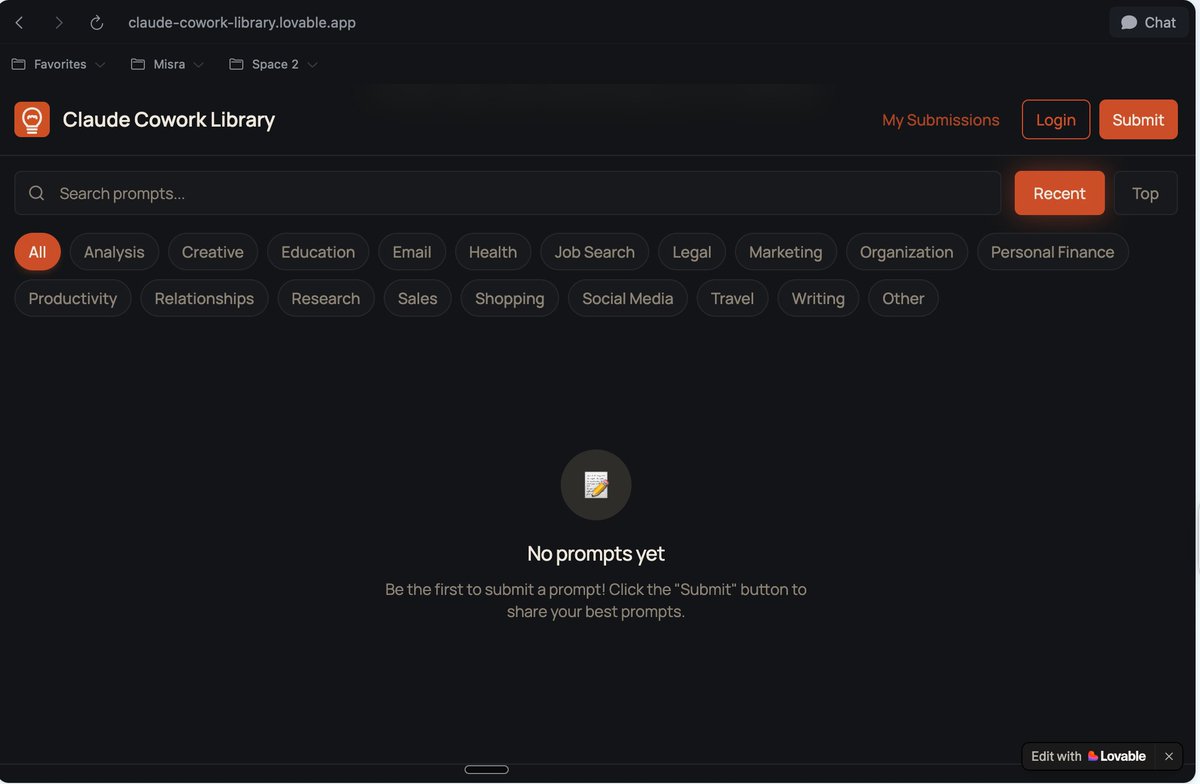Expand the Space 2 bookmark chevron
This screenshot has width=1200, height=784.
pos(312,65)
